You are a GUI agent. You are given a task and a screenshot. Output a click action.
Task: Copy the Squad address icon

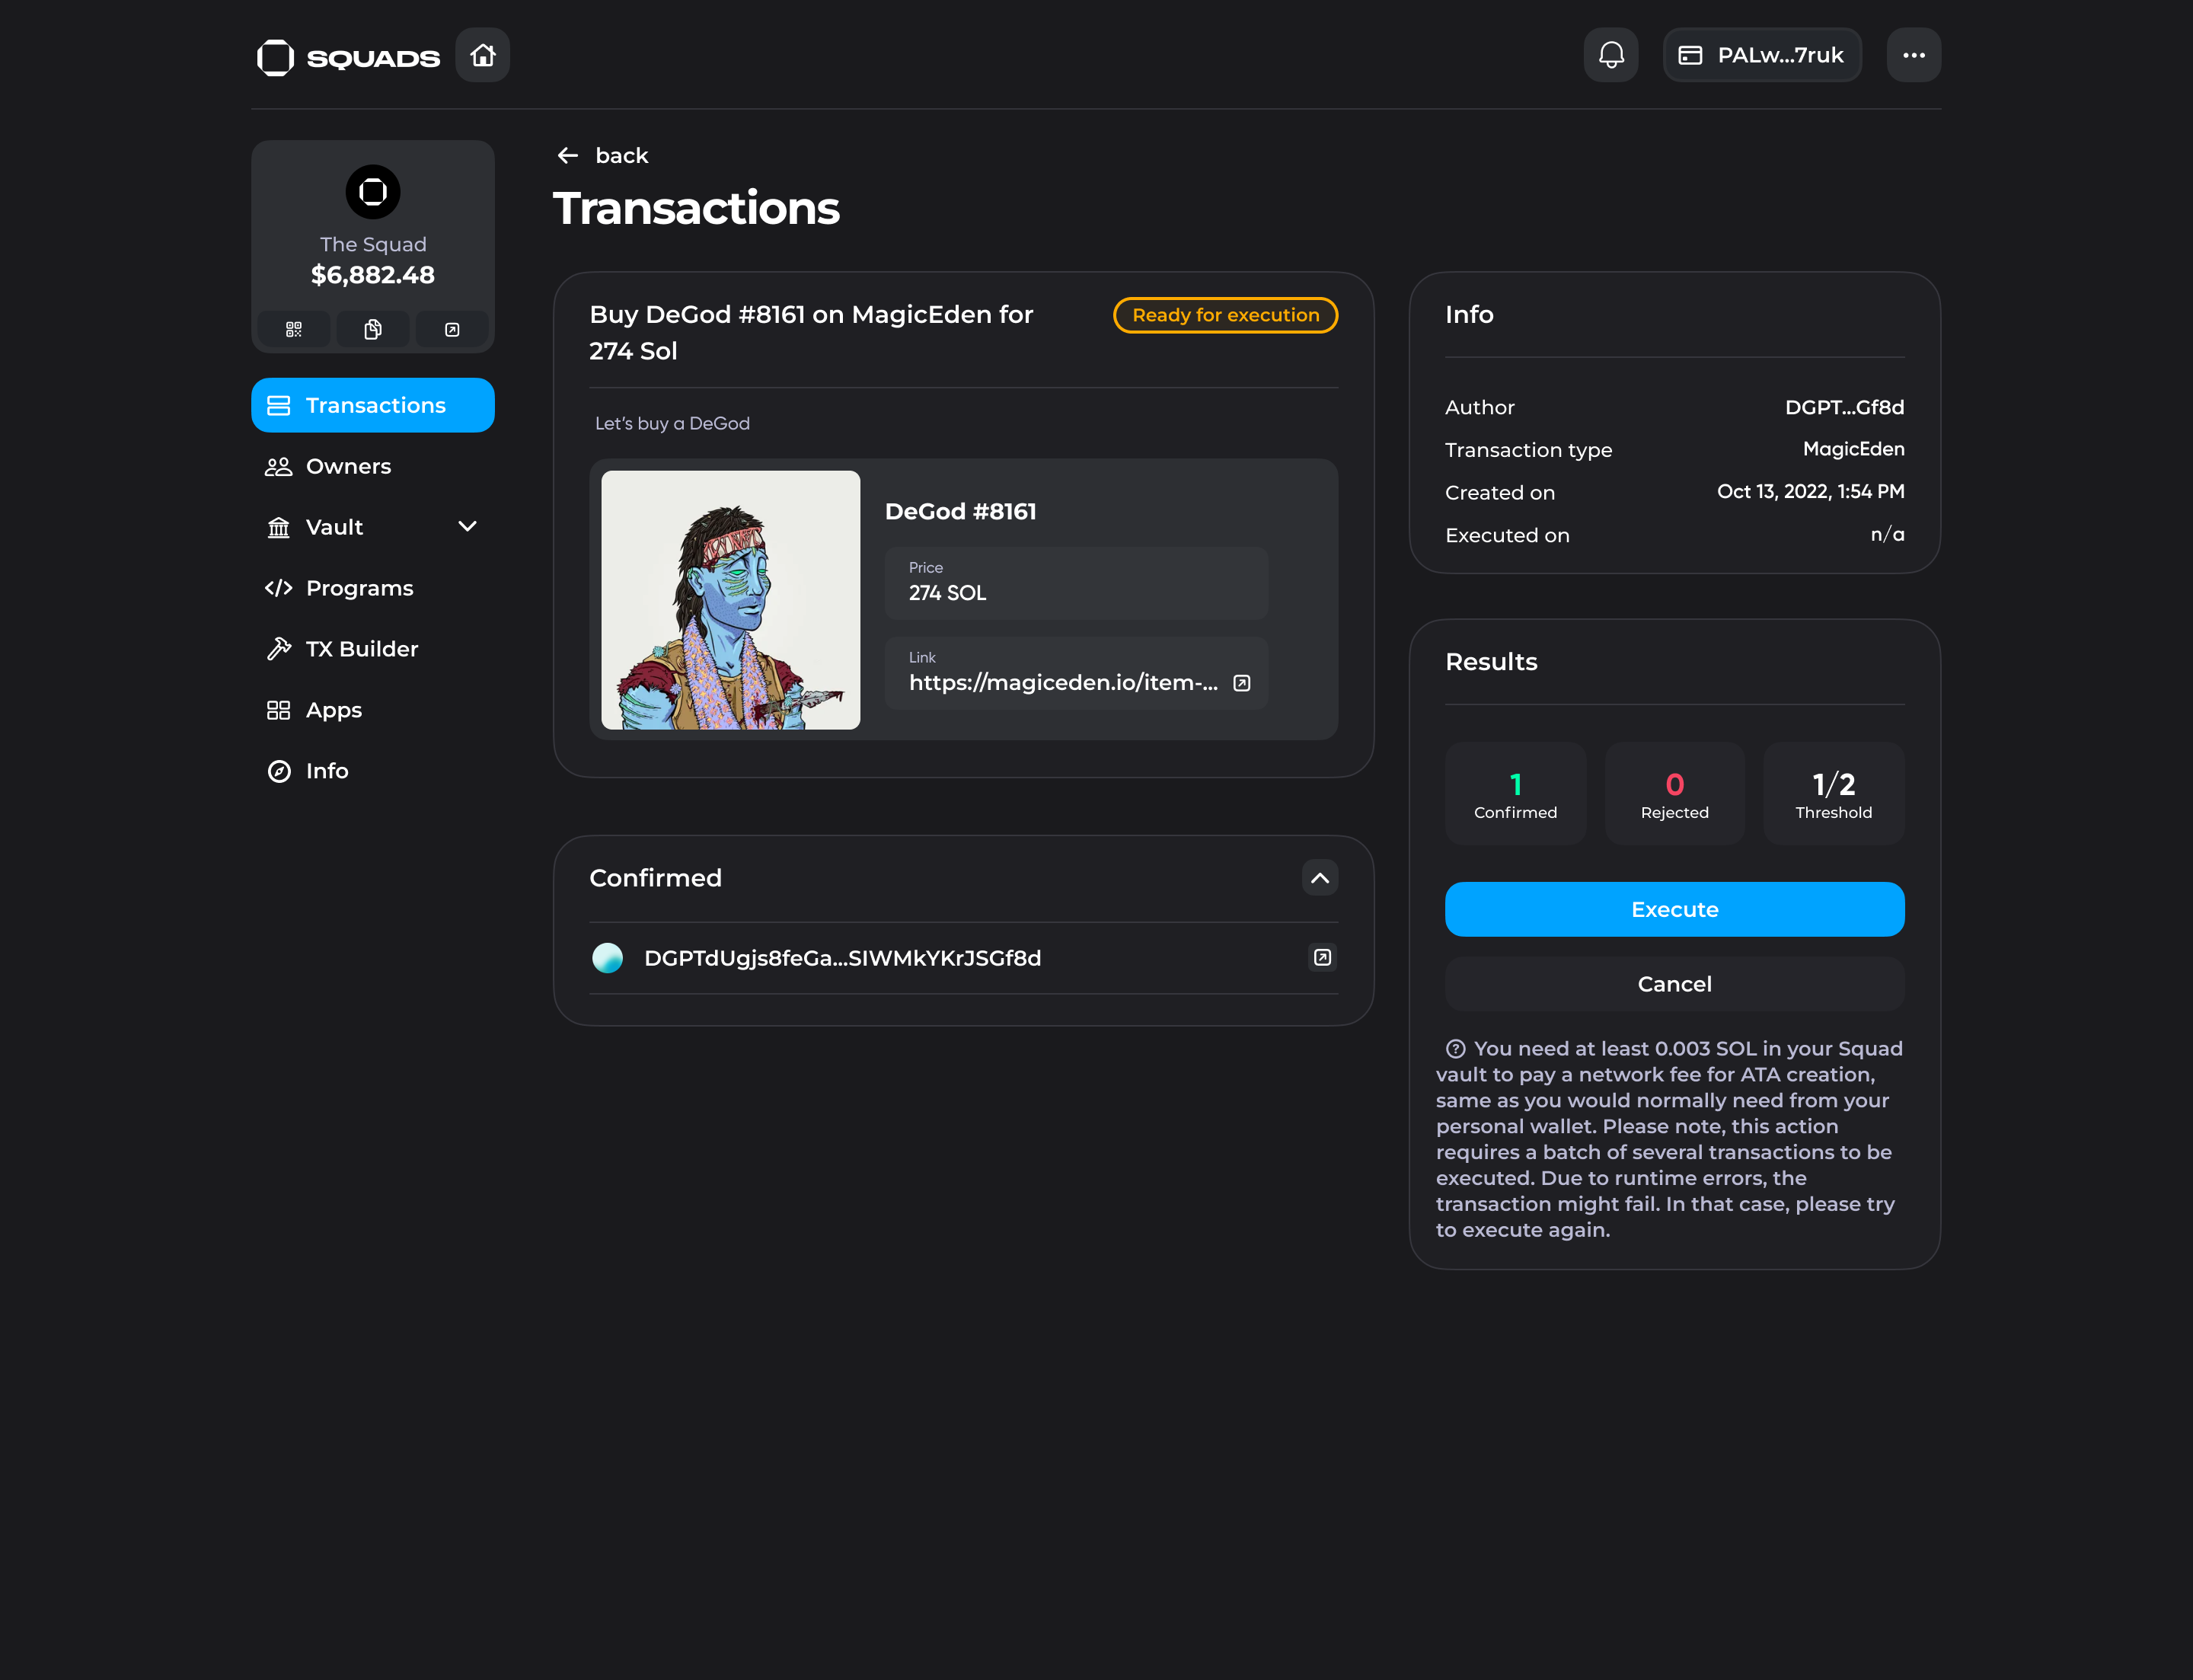click(x=373, y=329)
